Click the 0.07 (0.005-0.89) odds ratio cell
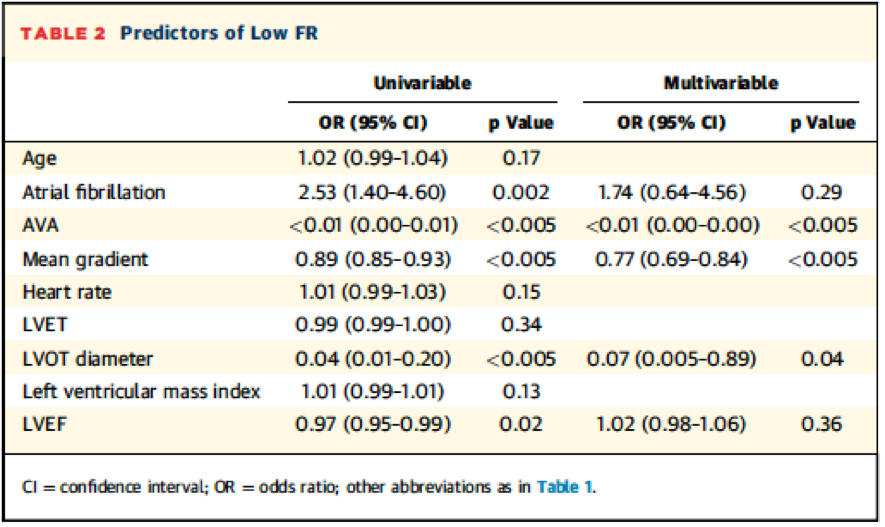Viewport: 885px width, 527px height. (671, 358)
